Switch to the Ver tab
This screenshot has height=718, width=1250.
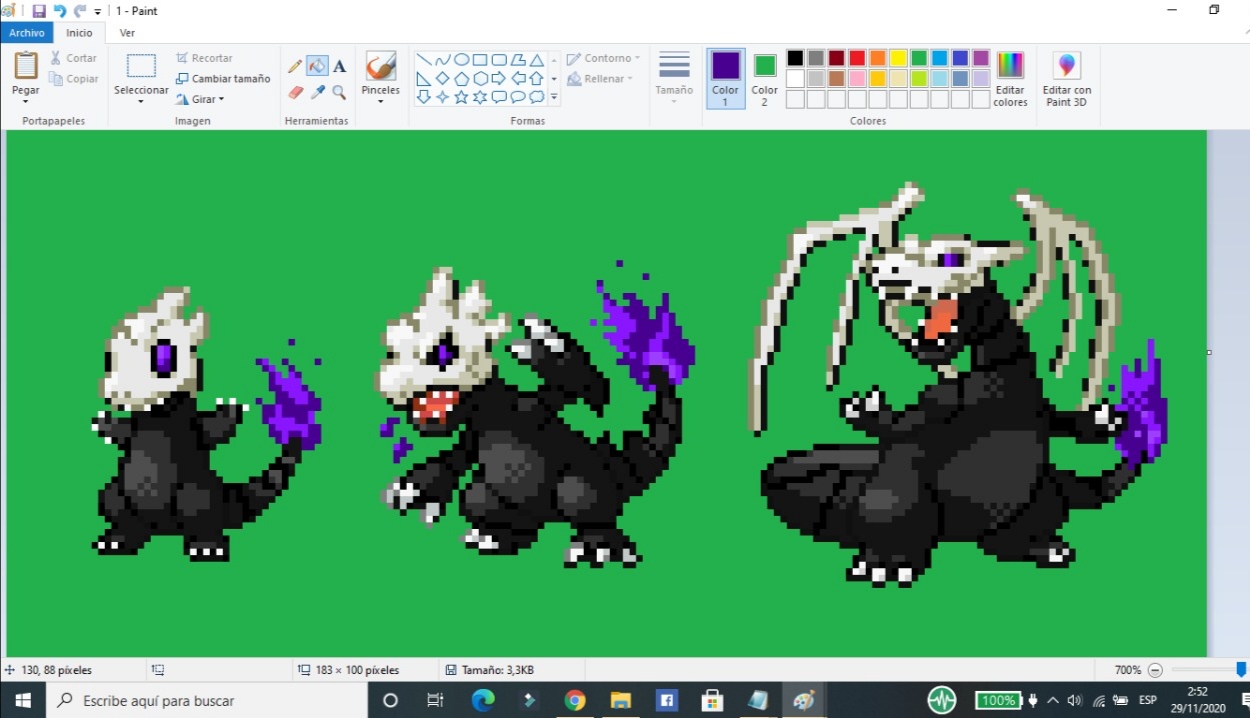pos(127,33)
